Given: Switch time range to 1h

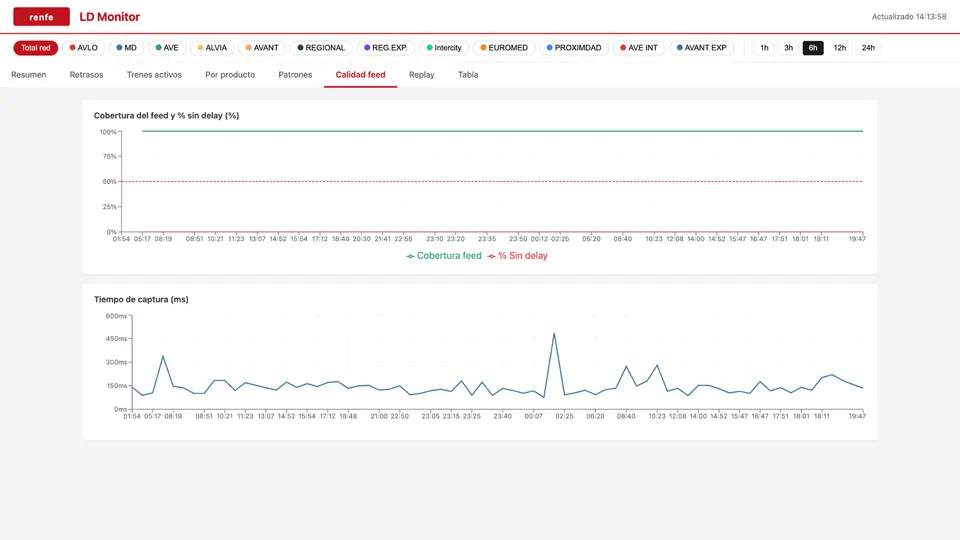Looking at the screenshot, I should [x=764, y=48].
